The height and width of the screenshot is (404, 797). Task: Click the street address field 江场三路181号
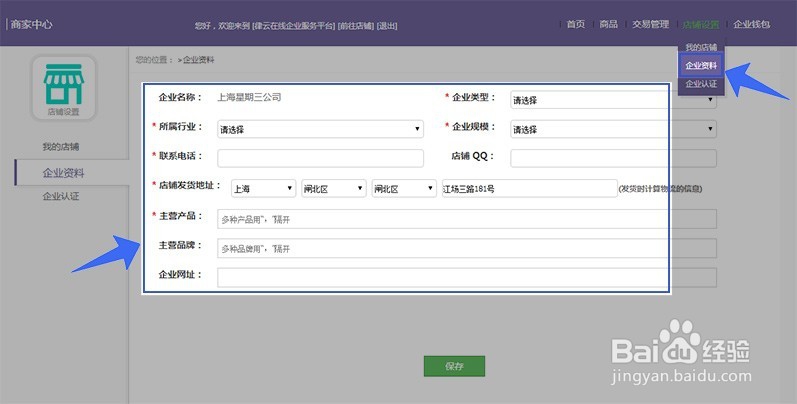tap(529, 189)
